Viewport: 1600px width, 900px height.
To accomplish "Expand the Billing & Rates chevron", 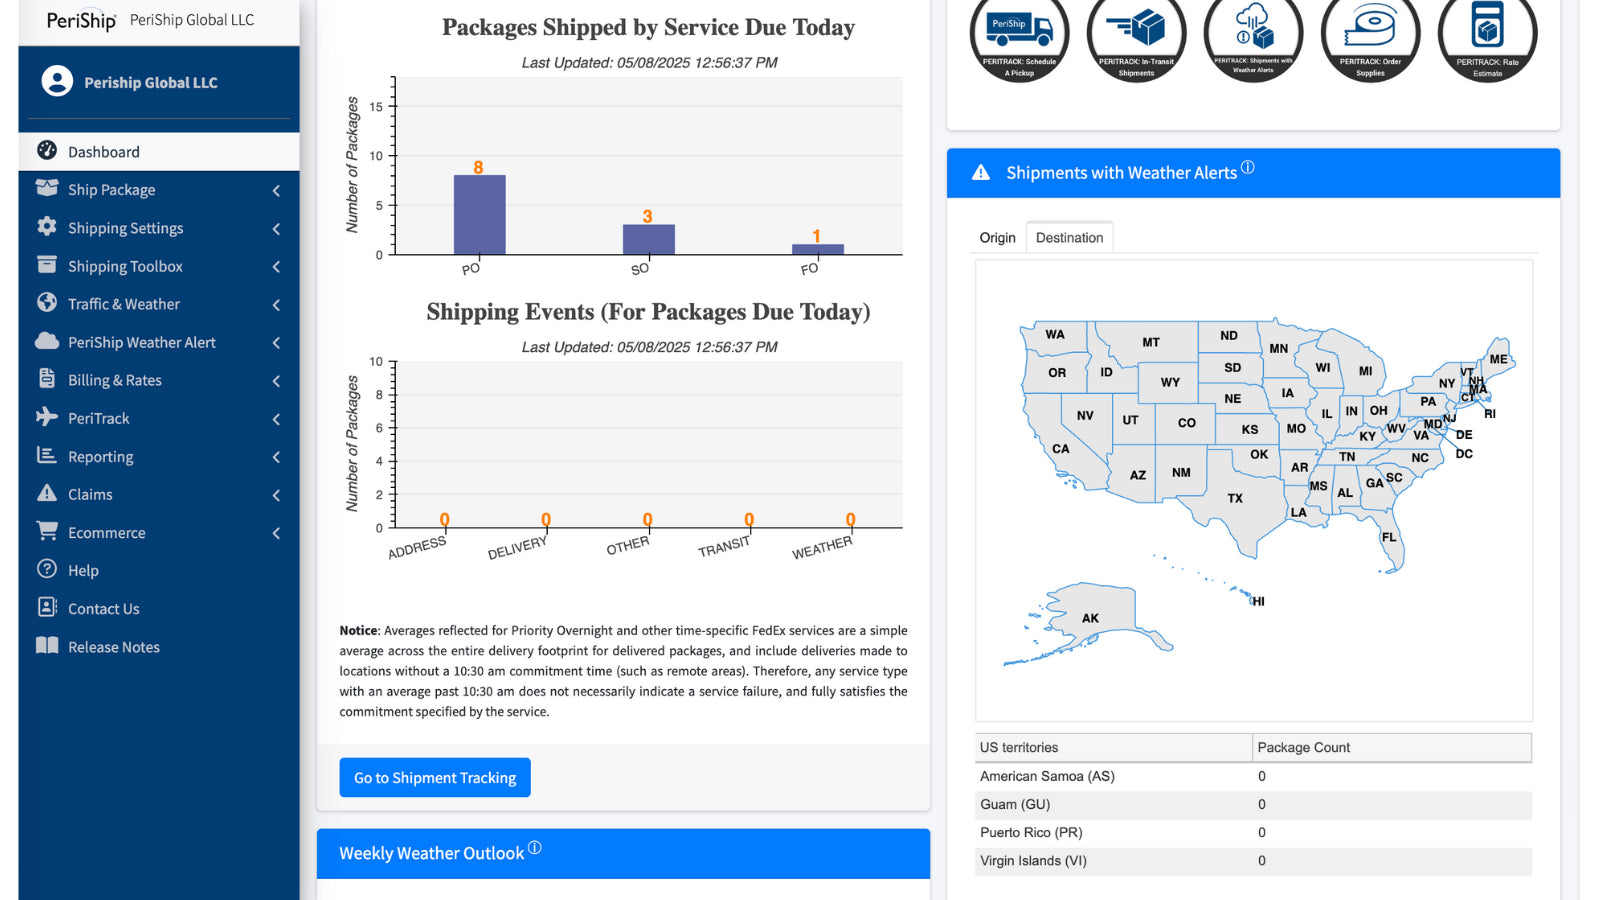I will tap(276, 380).
